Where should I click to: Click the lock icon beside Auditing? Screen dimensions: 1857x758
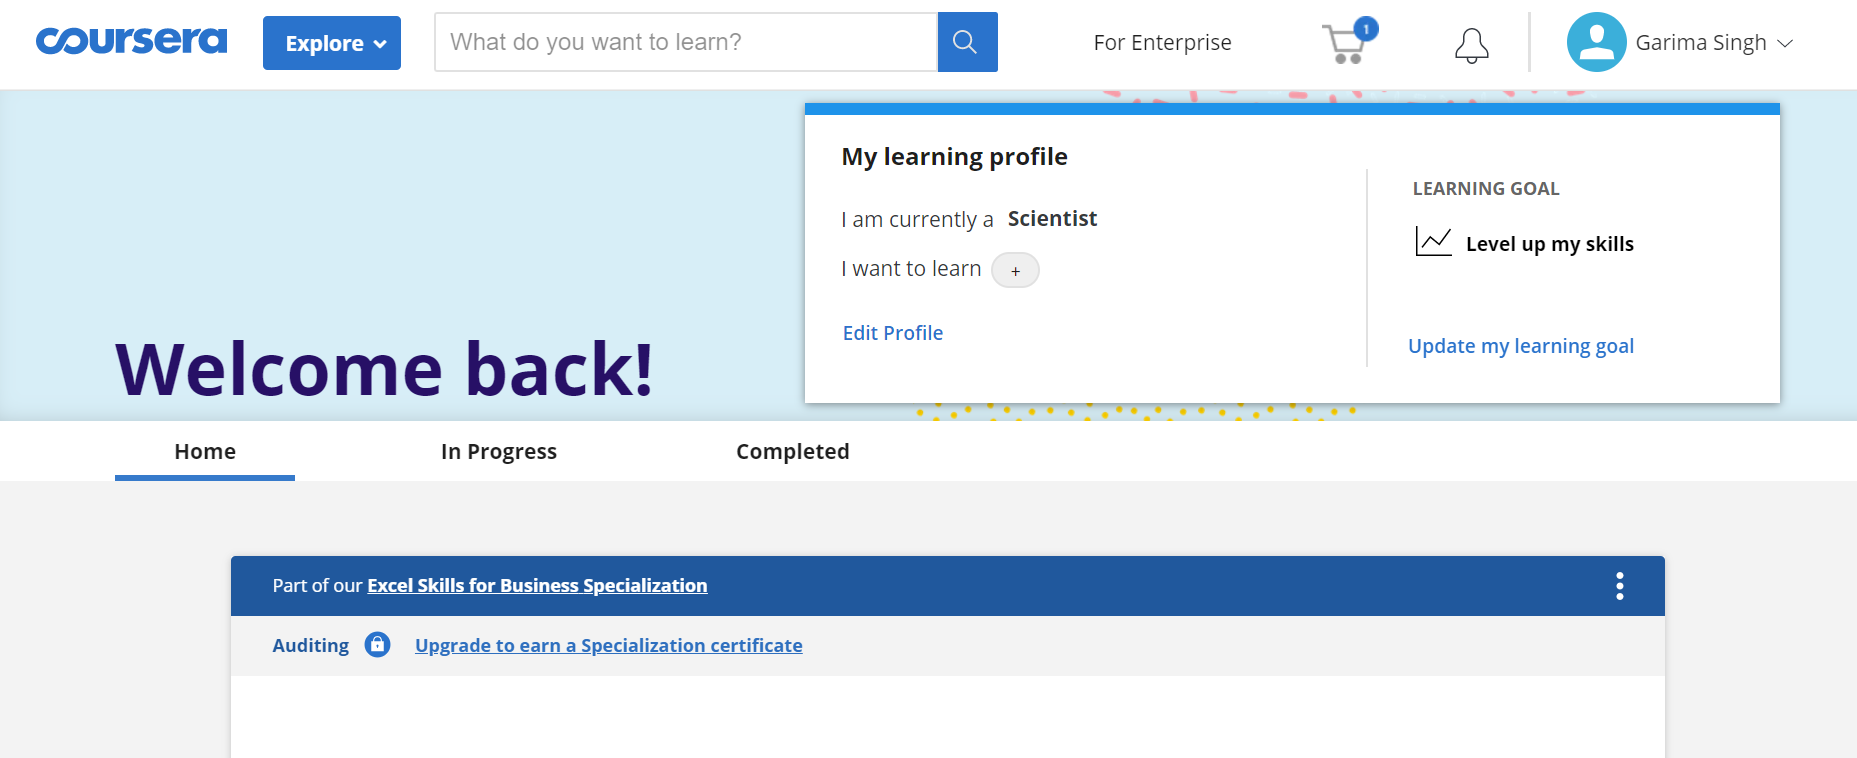(377, 644)
